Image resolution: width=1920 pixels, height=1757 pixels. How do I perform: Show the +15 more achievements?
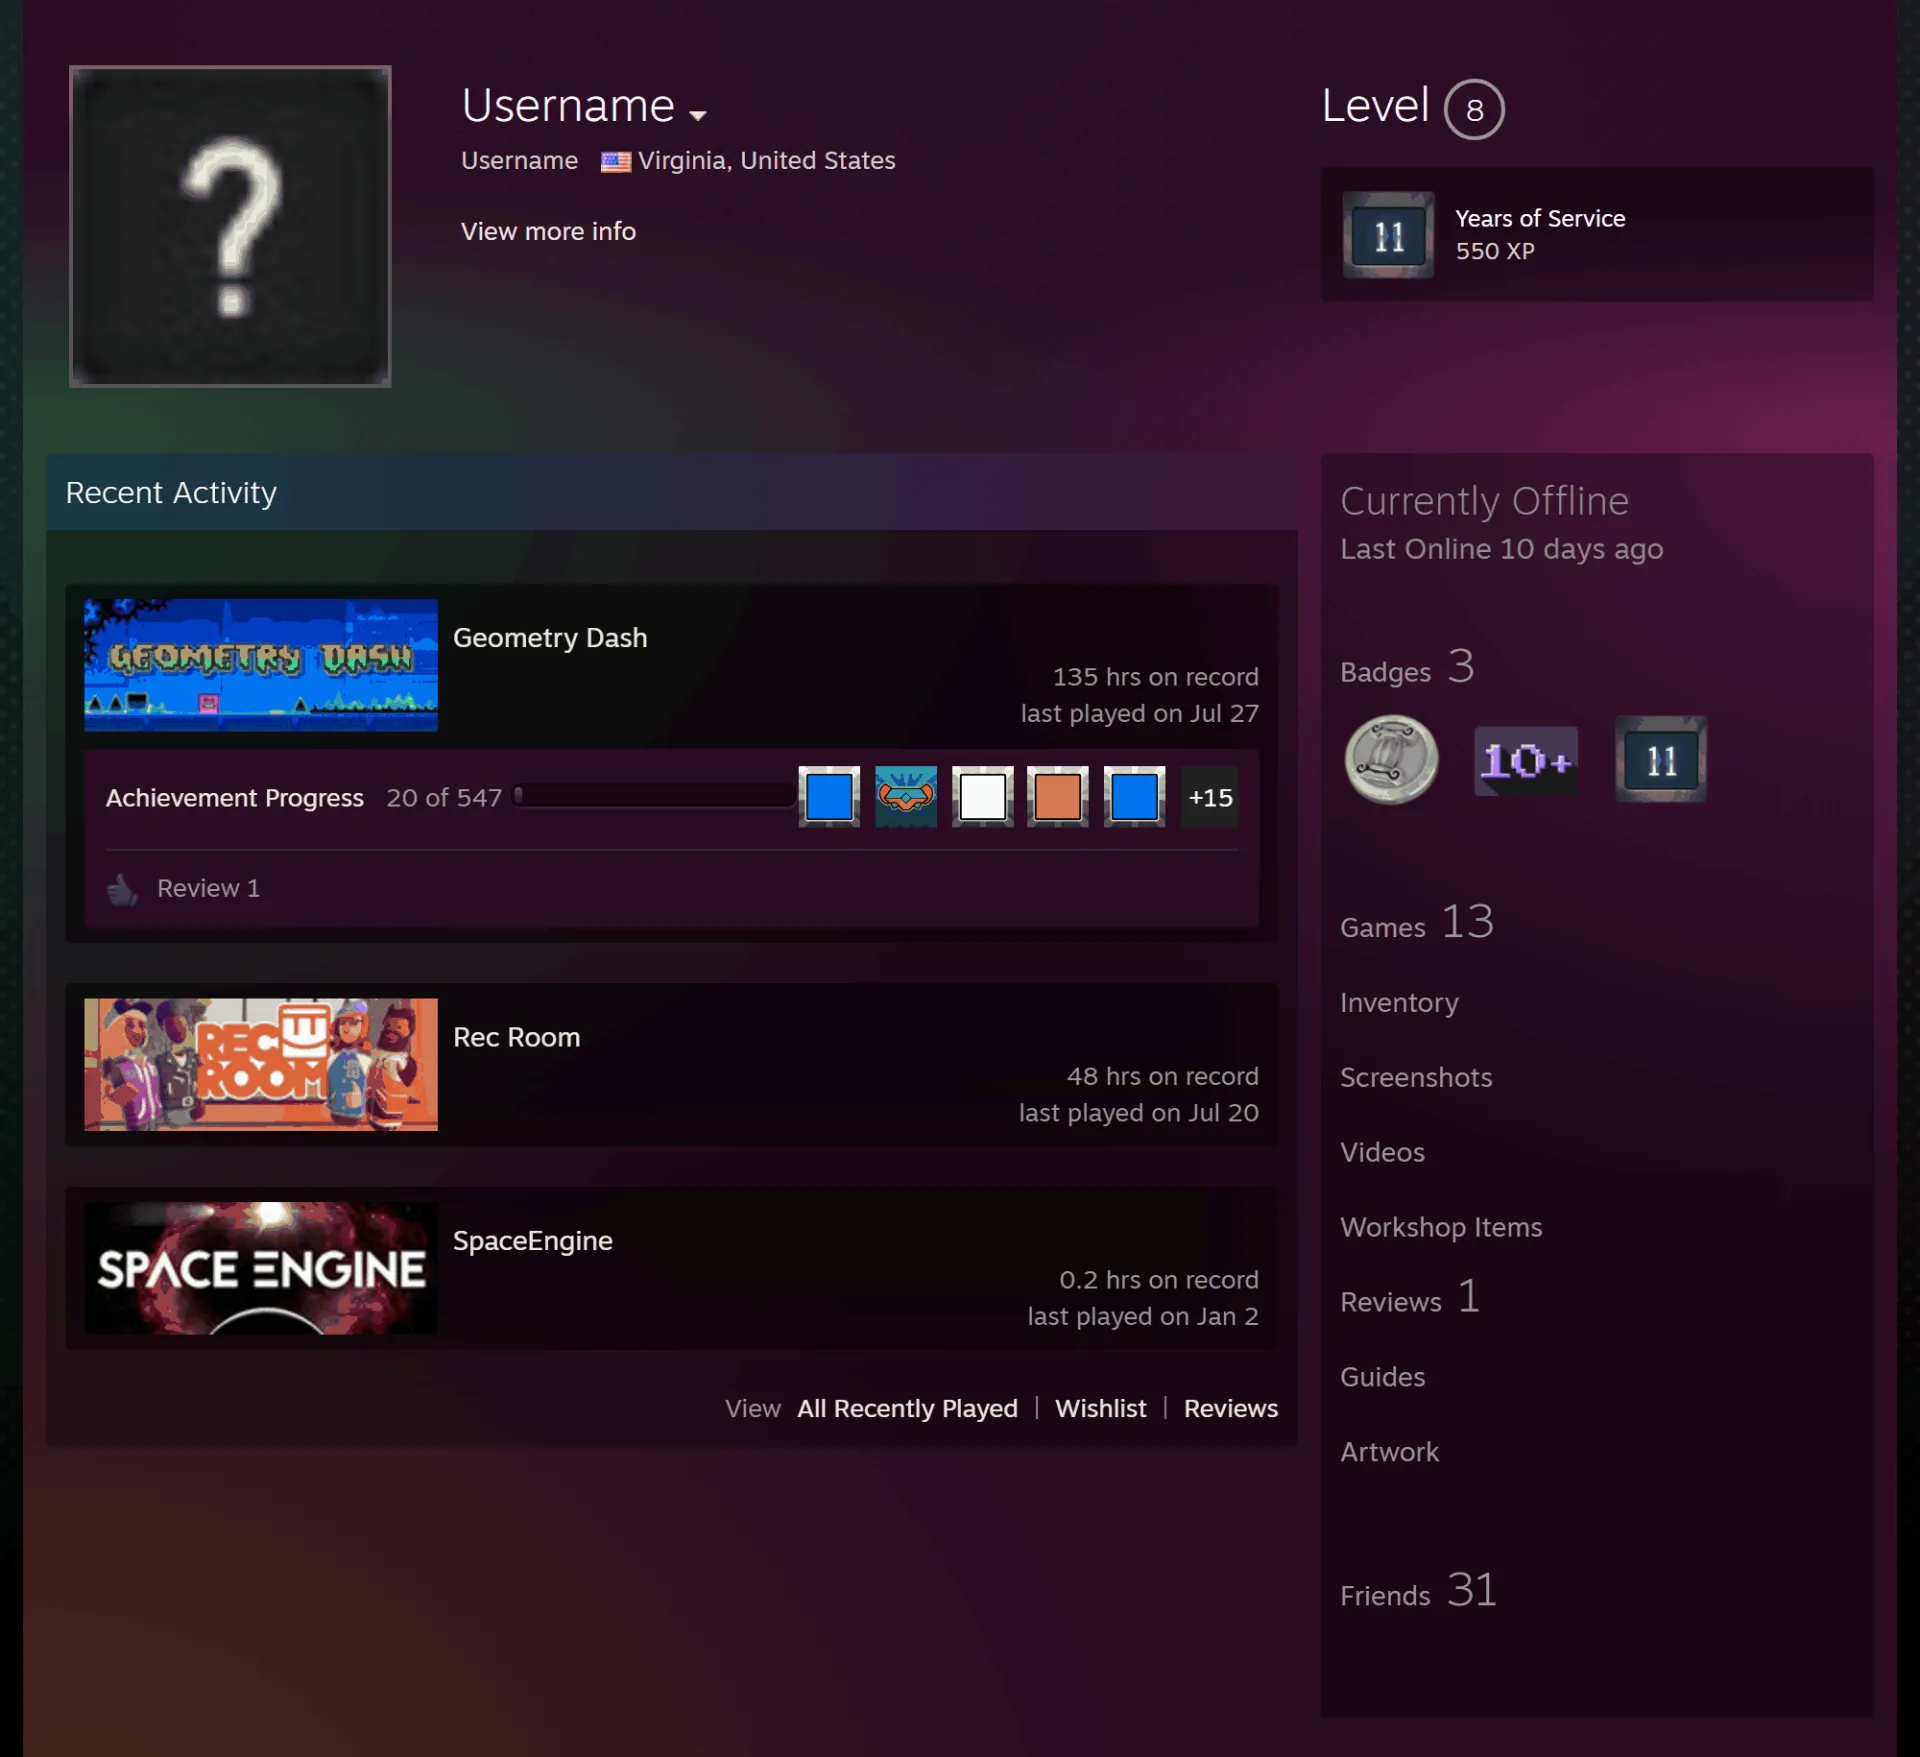point(1210,797)
